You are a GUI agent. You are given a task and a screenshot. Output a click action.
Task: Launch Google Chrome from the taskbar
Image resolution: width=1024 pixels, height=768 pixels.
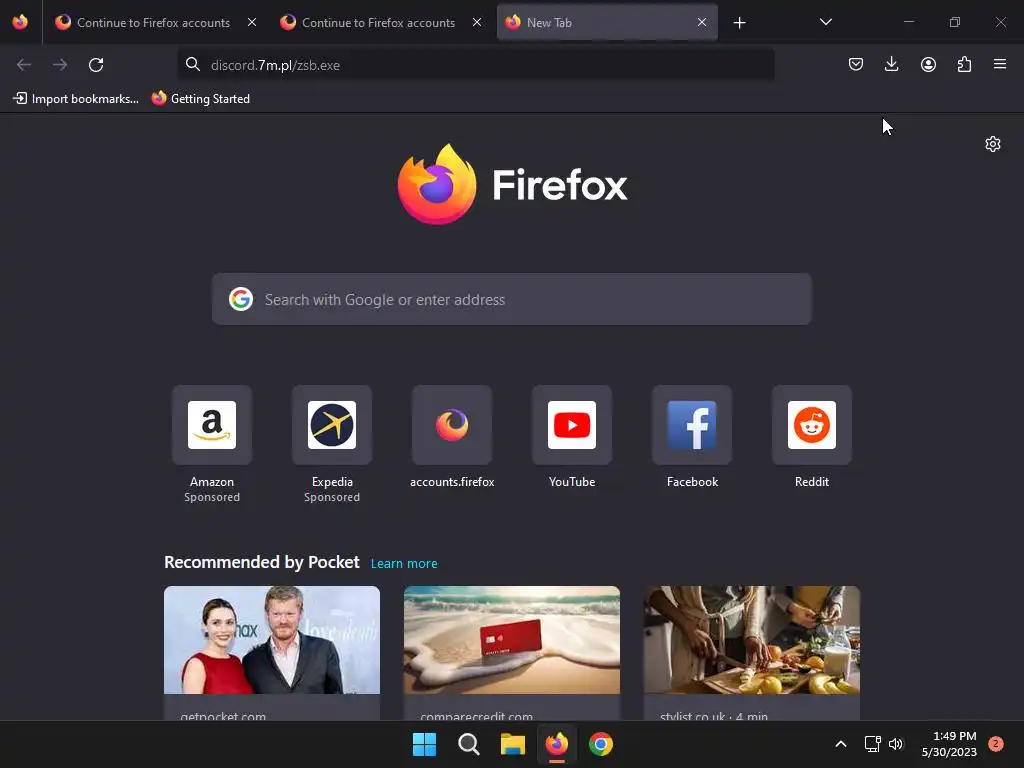click(601, 744)
